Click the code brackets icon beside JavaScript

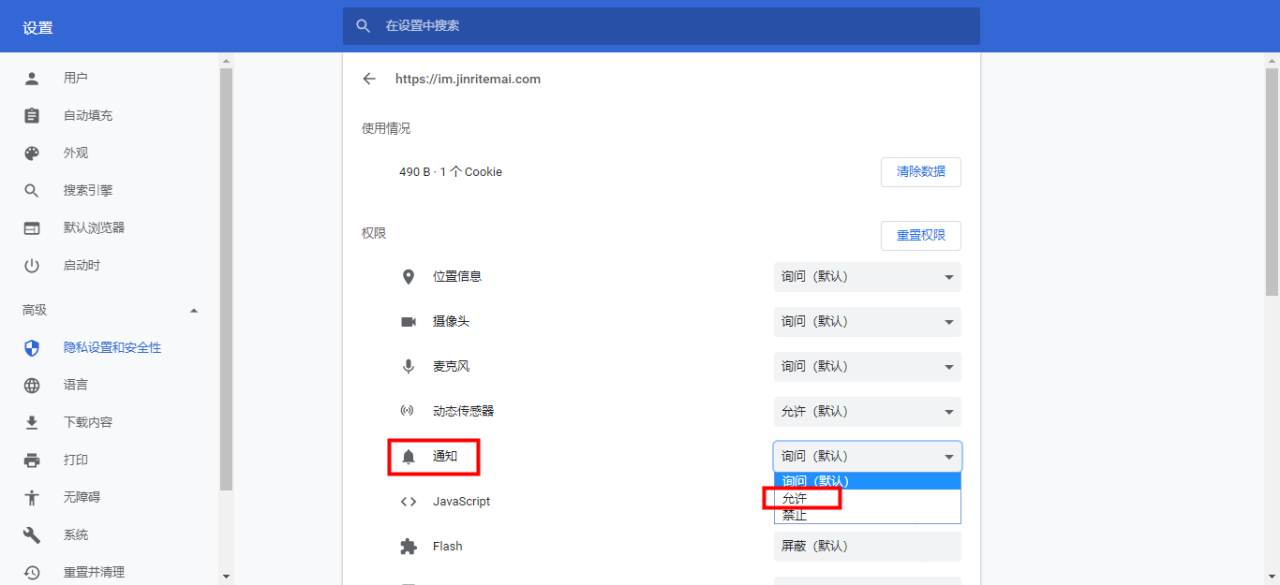[x=408, y=501]
